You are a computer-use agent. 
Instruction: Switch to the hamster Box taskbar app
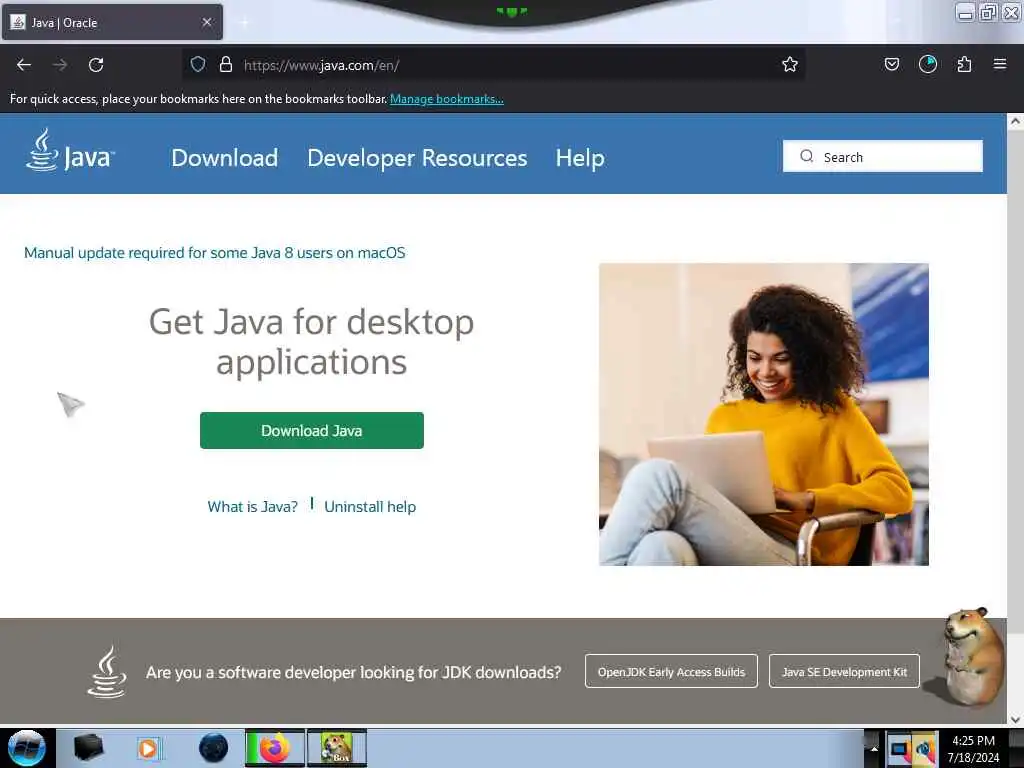coord(337,748)
